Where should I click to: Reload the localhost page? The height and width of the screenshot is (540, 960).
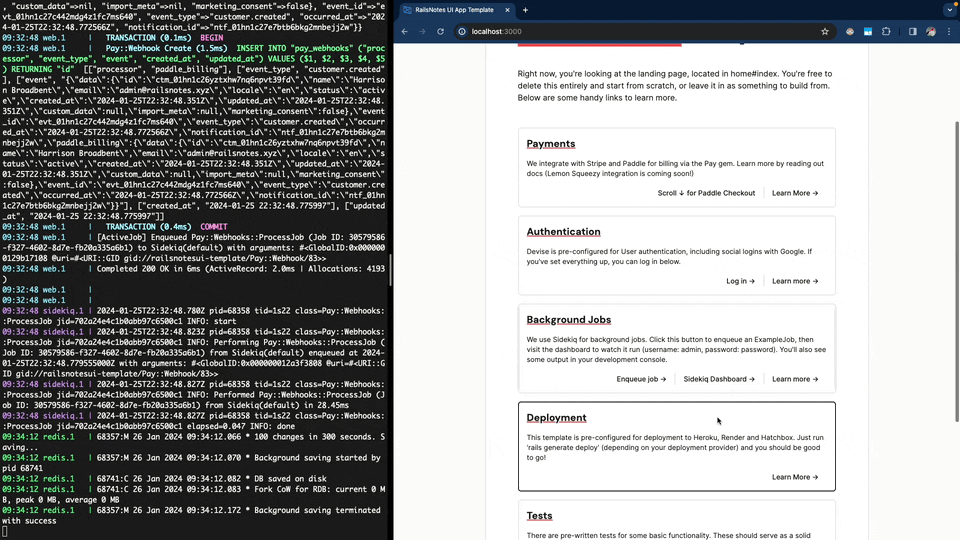click(440, 31)
